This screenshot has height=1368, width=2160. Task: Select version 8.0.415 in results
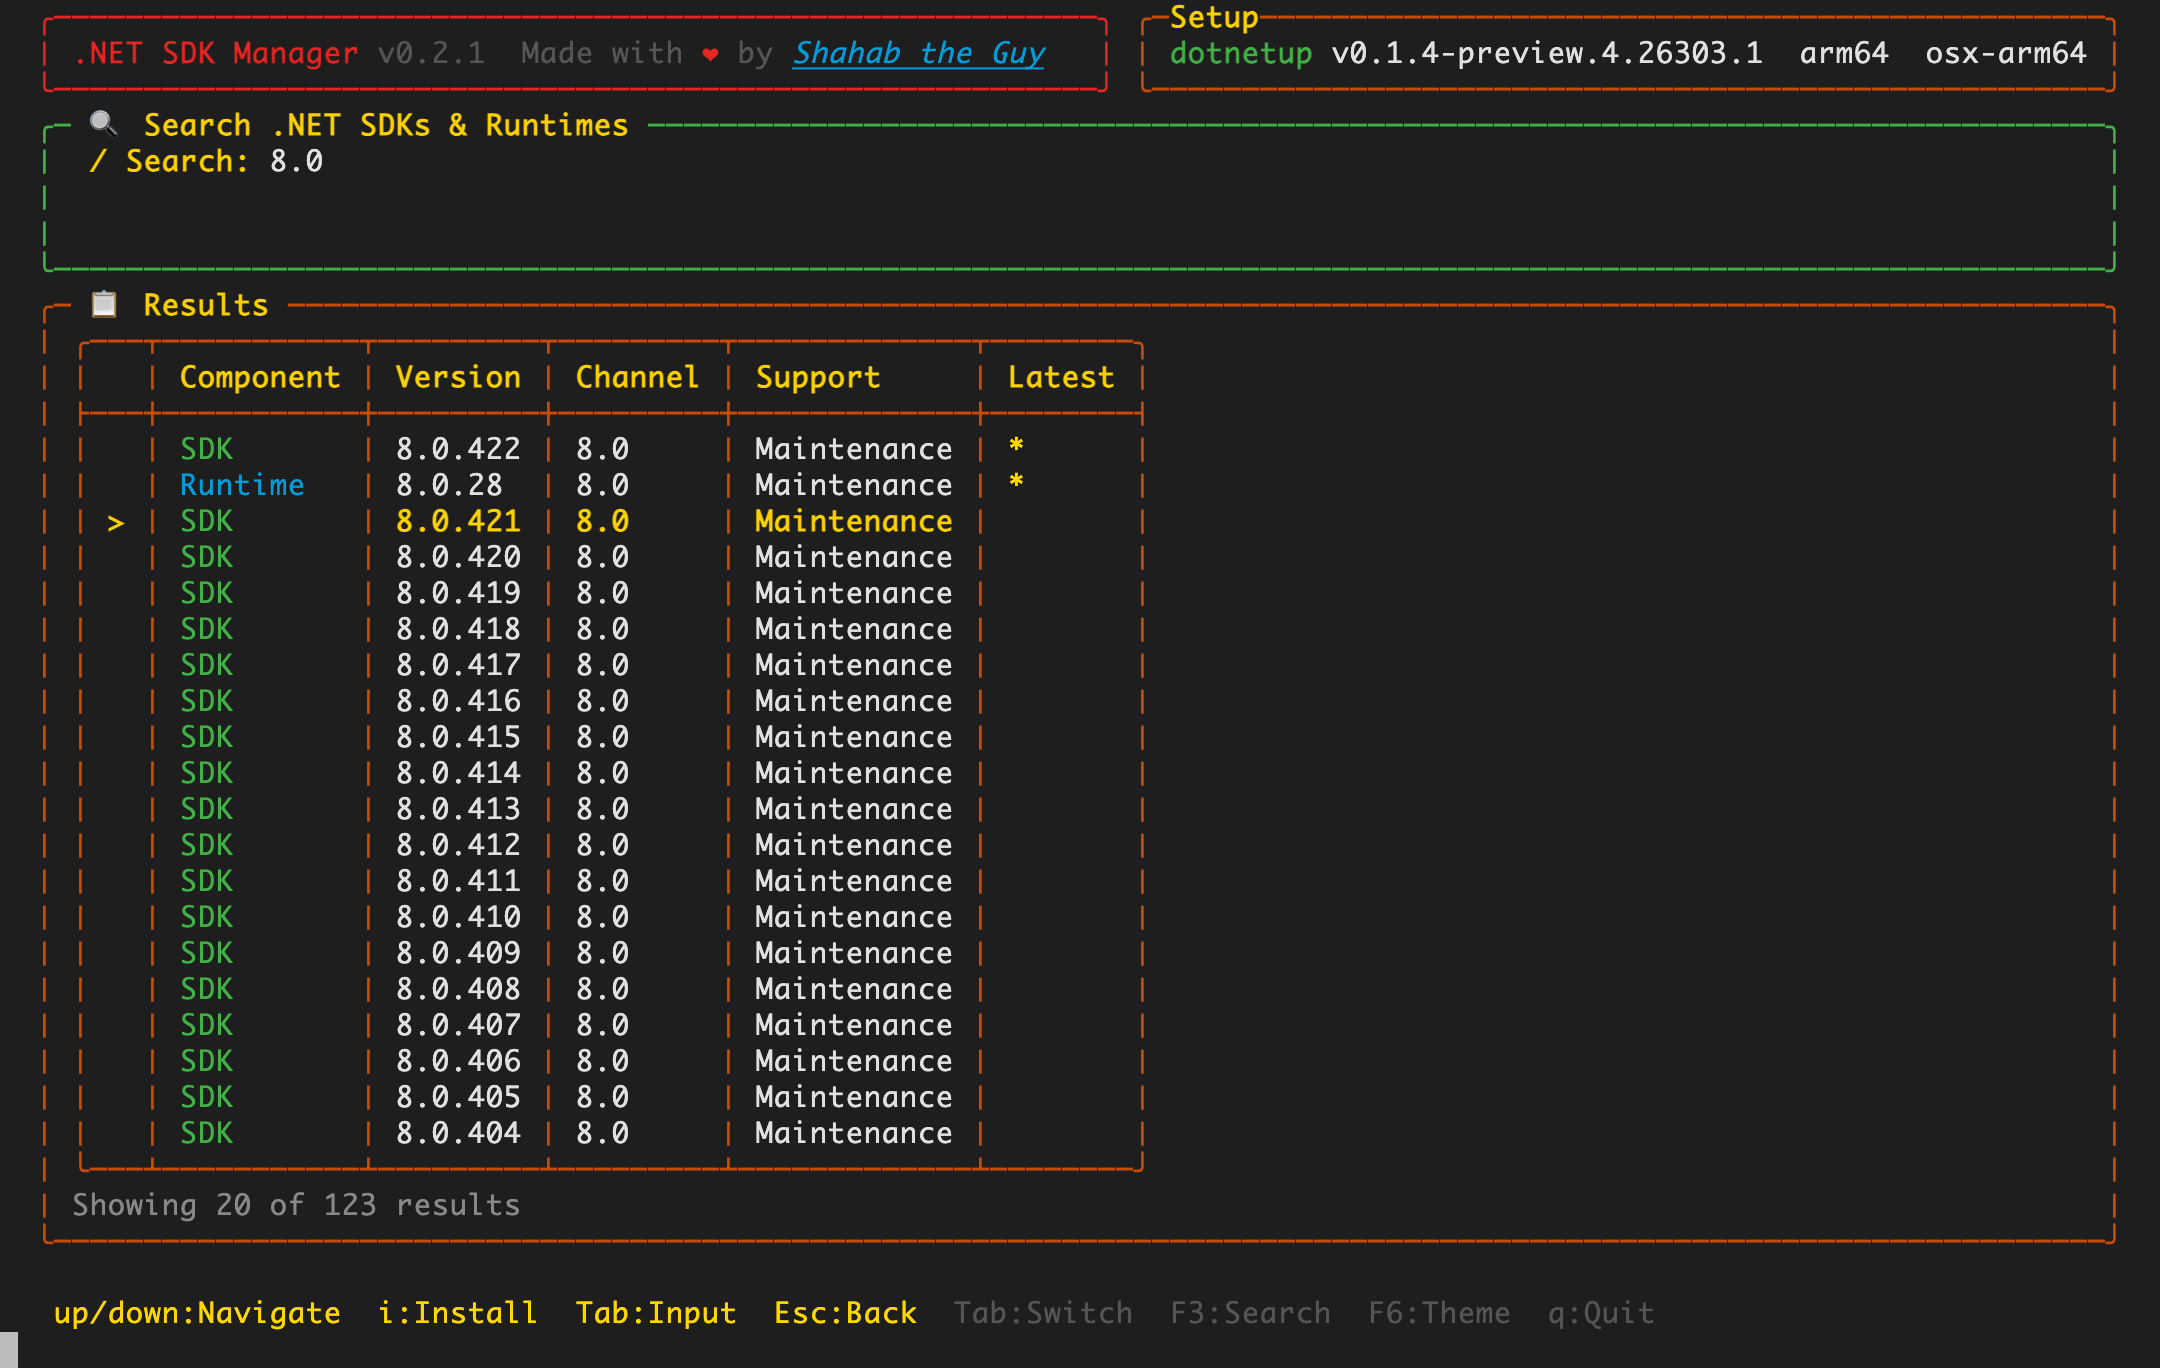pyautogui.click(x=458, y=737)
